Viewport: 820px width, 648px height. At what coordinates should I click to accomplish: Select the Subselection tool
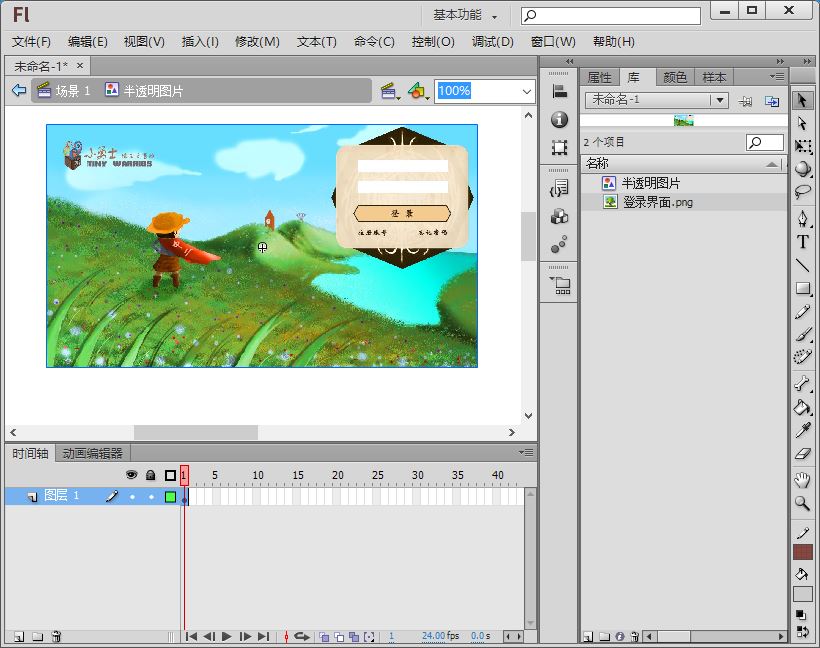point(802,123)
